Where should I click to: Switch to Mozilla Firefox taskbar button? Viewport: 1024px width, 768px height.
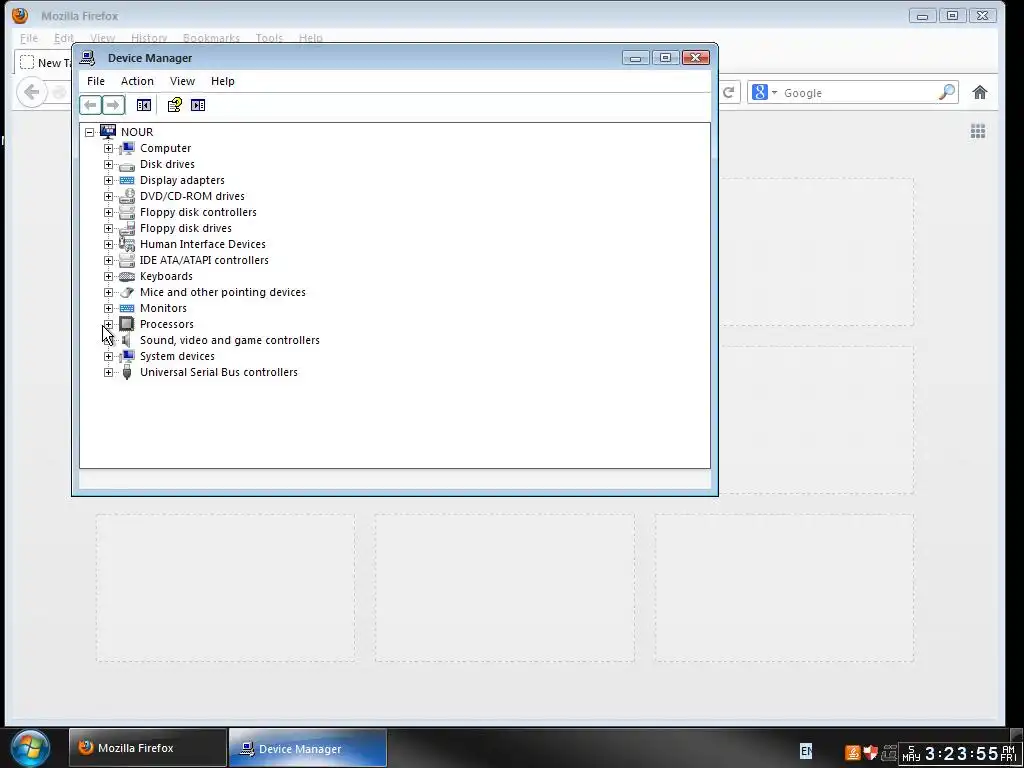click(148, 748)
